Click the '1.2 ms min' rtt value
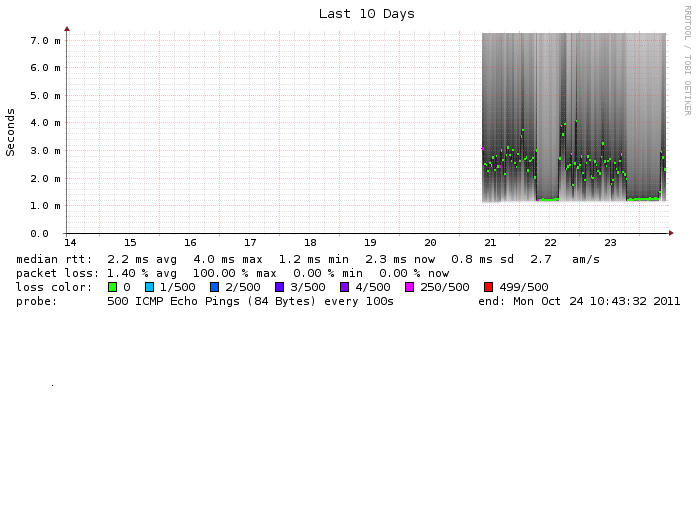697x510 pixels. 314,259
